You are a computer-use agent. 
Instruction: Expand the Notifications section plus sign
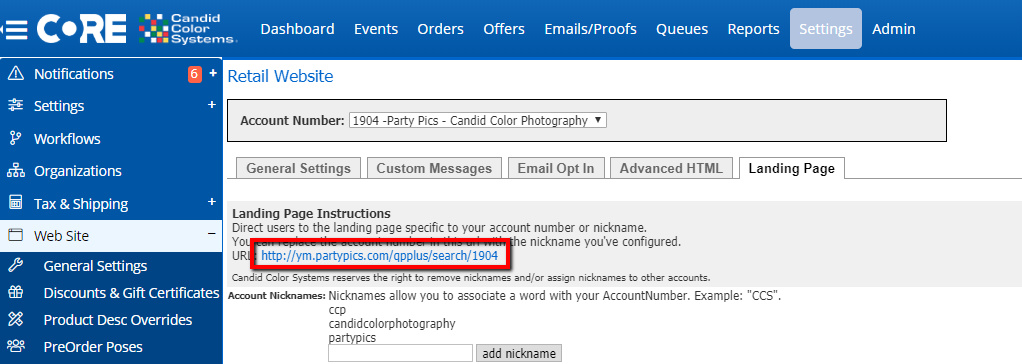[212, 74]
